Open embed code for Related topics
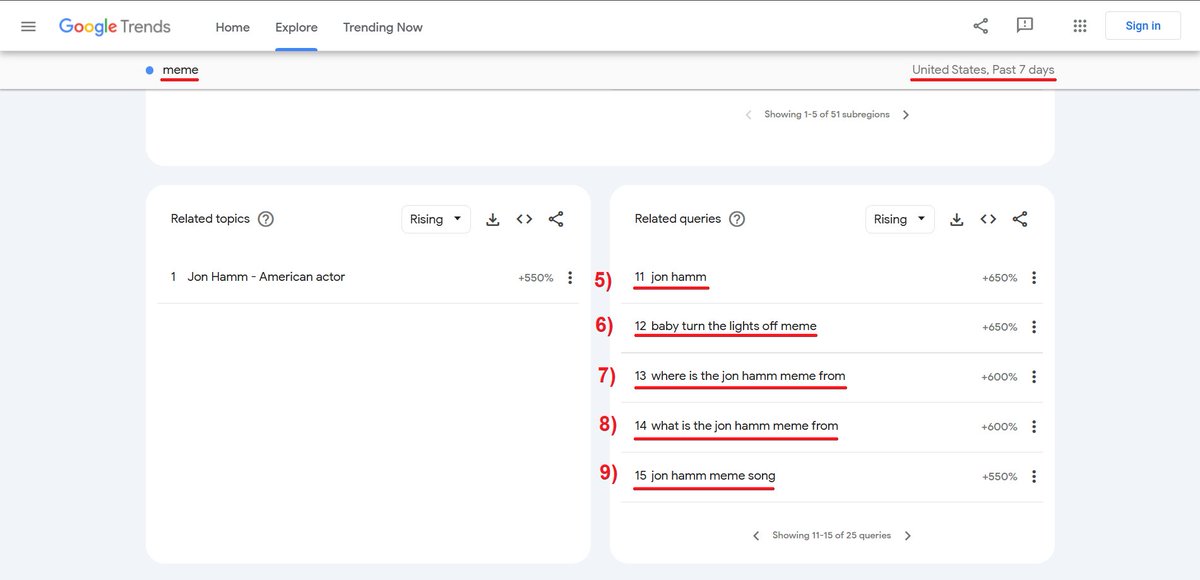Viewport: 1200px width, 580px height. (524, 219)
